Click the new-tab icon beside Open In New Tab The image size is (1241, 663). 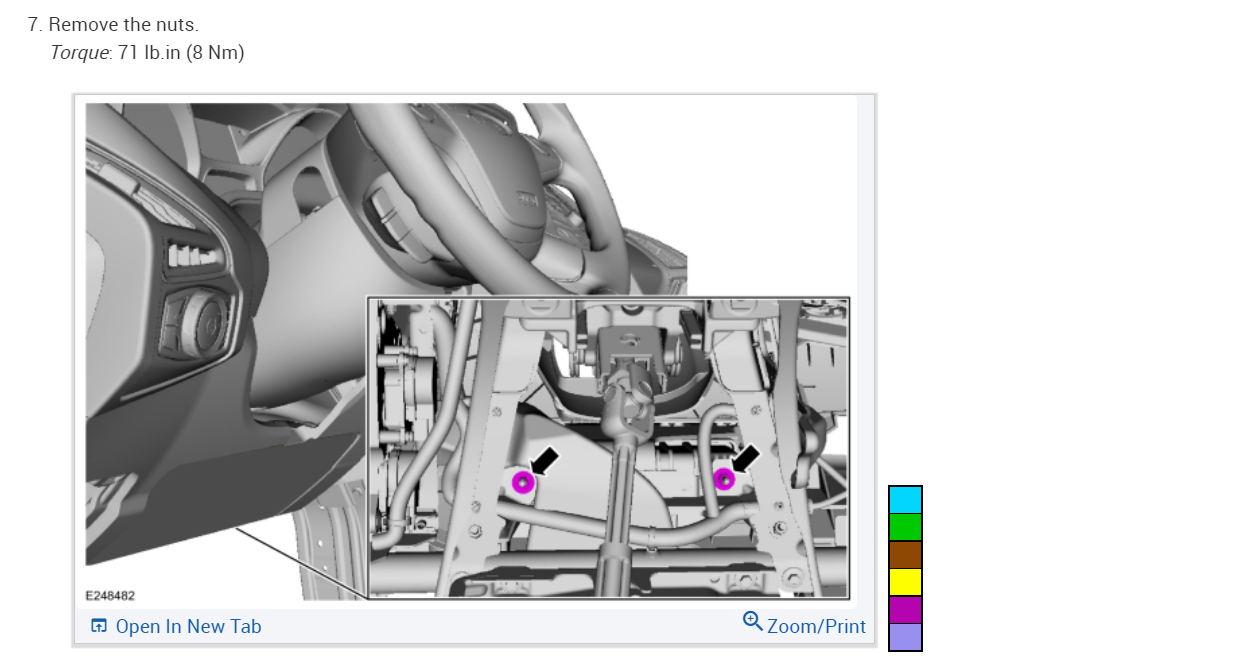(99, 627)
